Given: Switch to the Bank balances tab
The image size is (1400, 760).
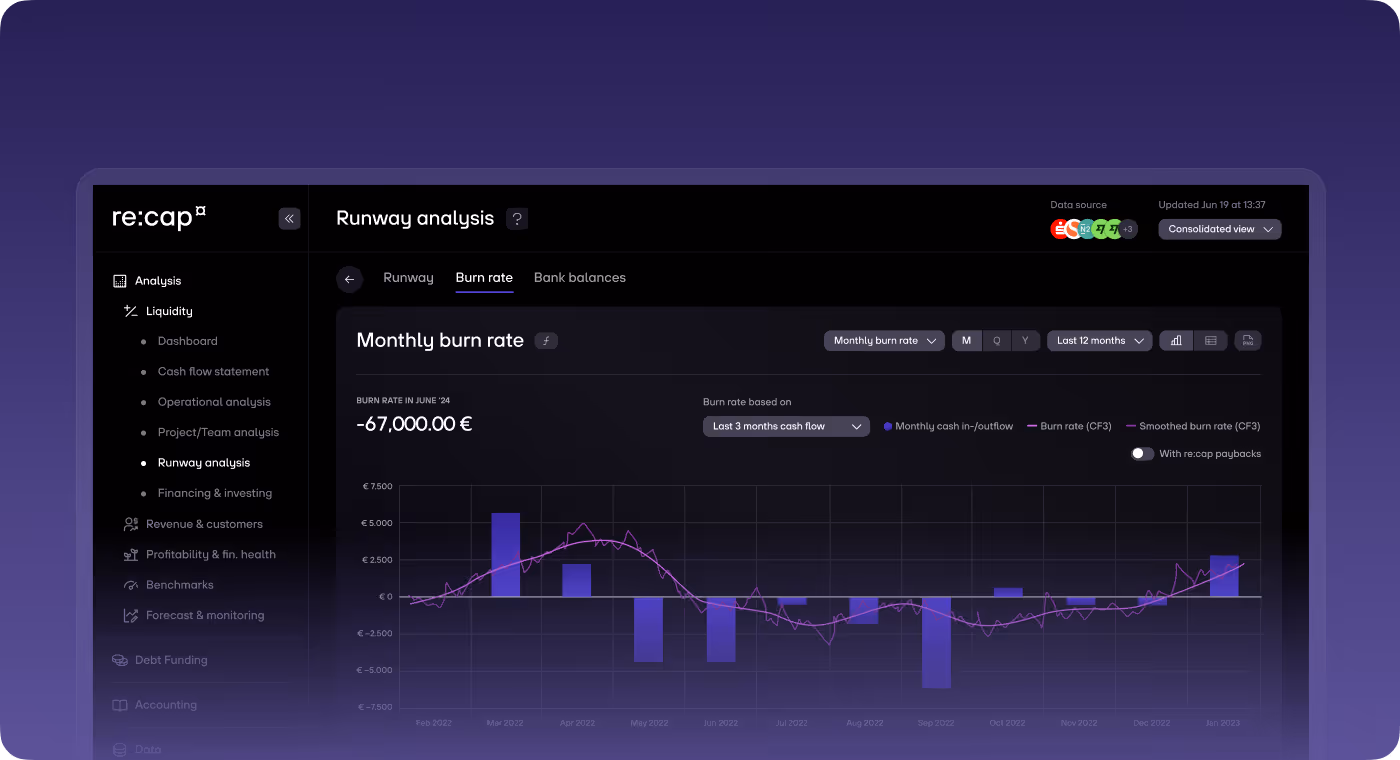Looking at the screenshot, I should [x=580, y=278].
